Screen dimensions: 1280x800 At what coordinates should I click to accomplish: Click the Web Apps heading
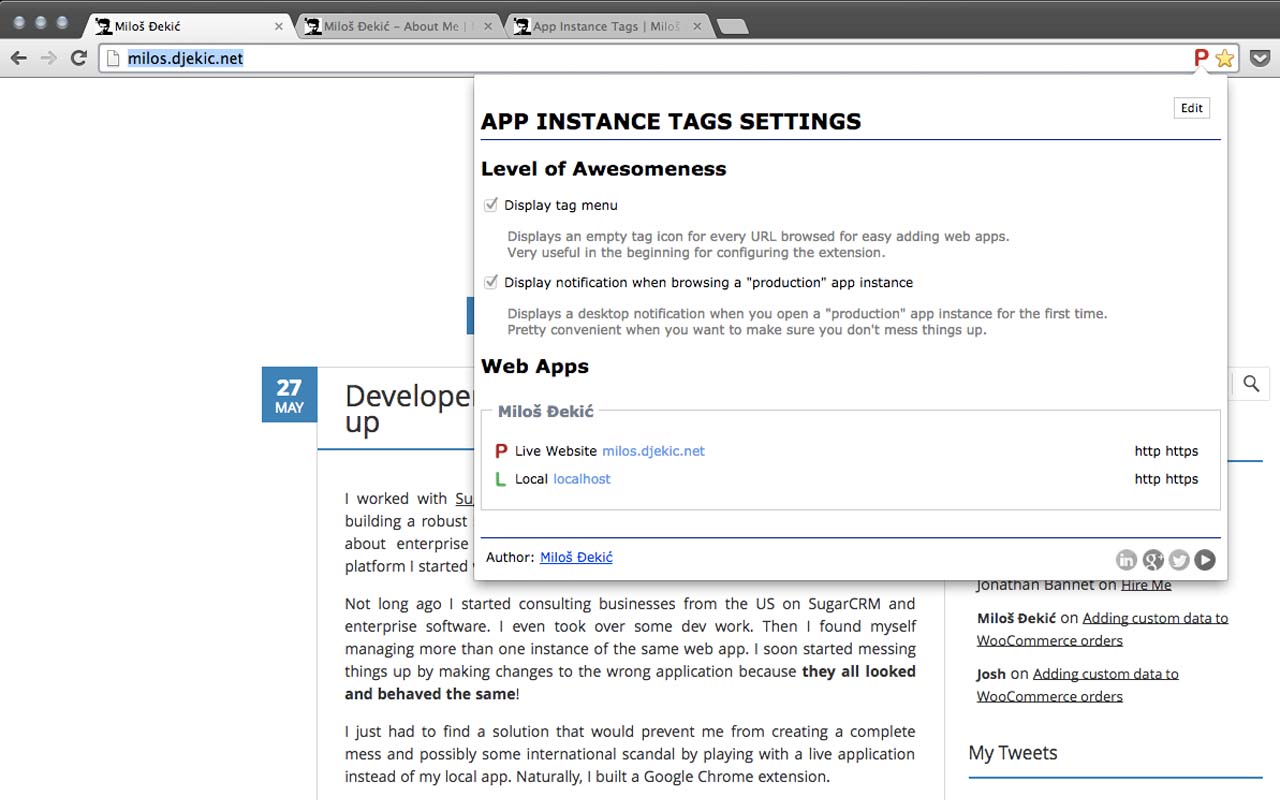pyautogui.click(x=535, y=366)
